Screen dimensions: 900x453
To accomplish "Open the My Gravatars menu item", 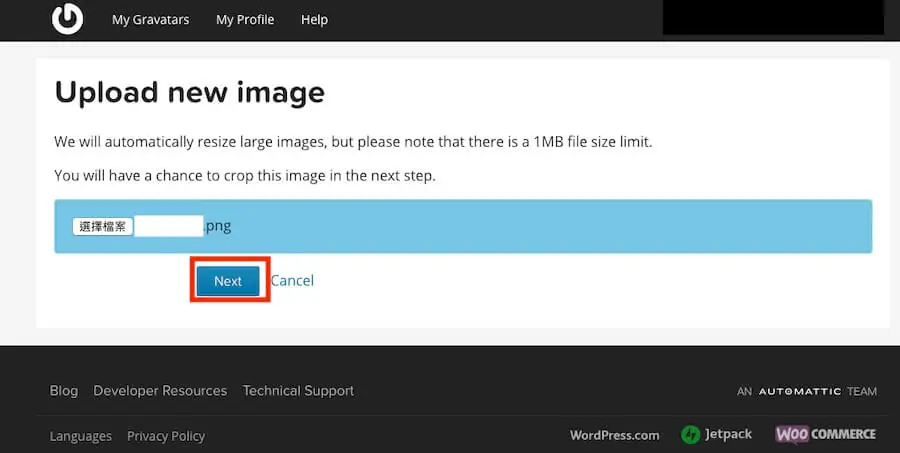I will pos(150,20).
